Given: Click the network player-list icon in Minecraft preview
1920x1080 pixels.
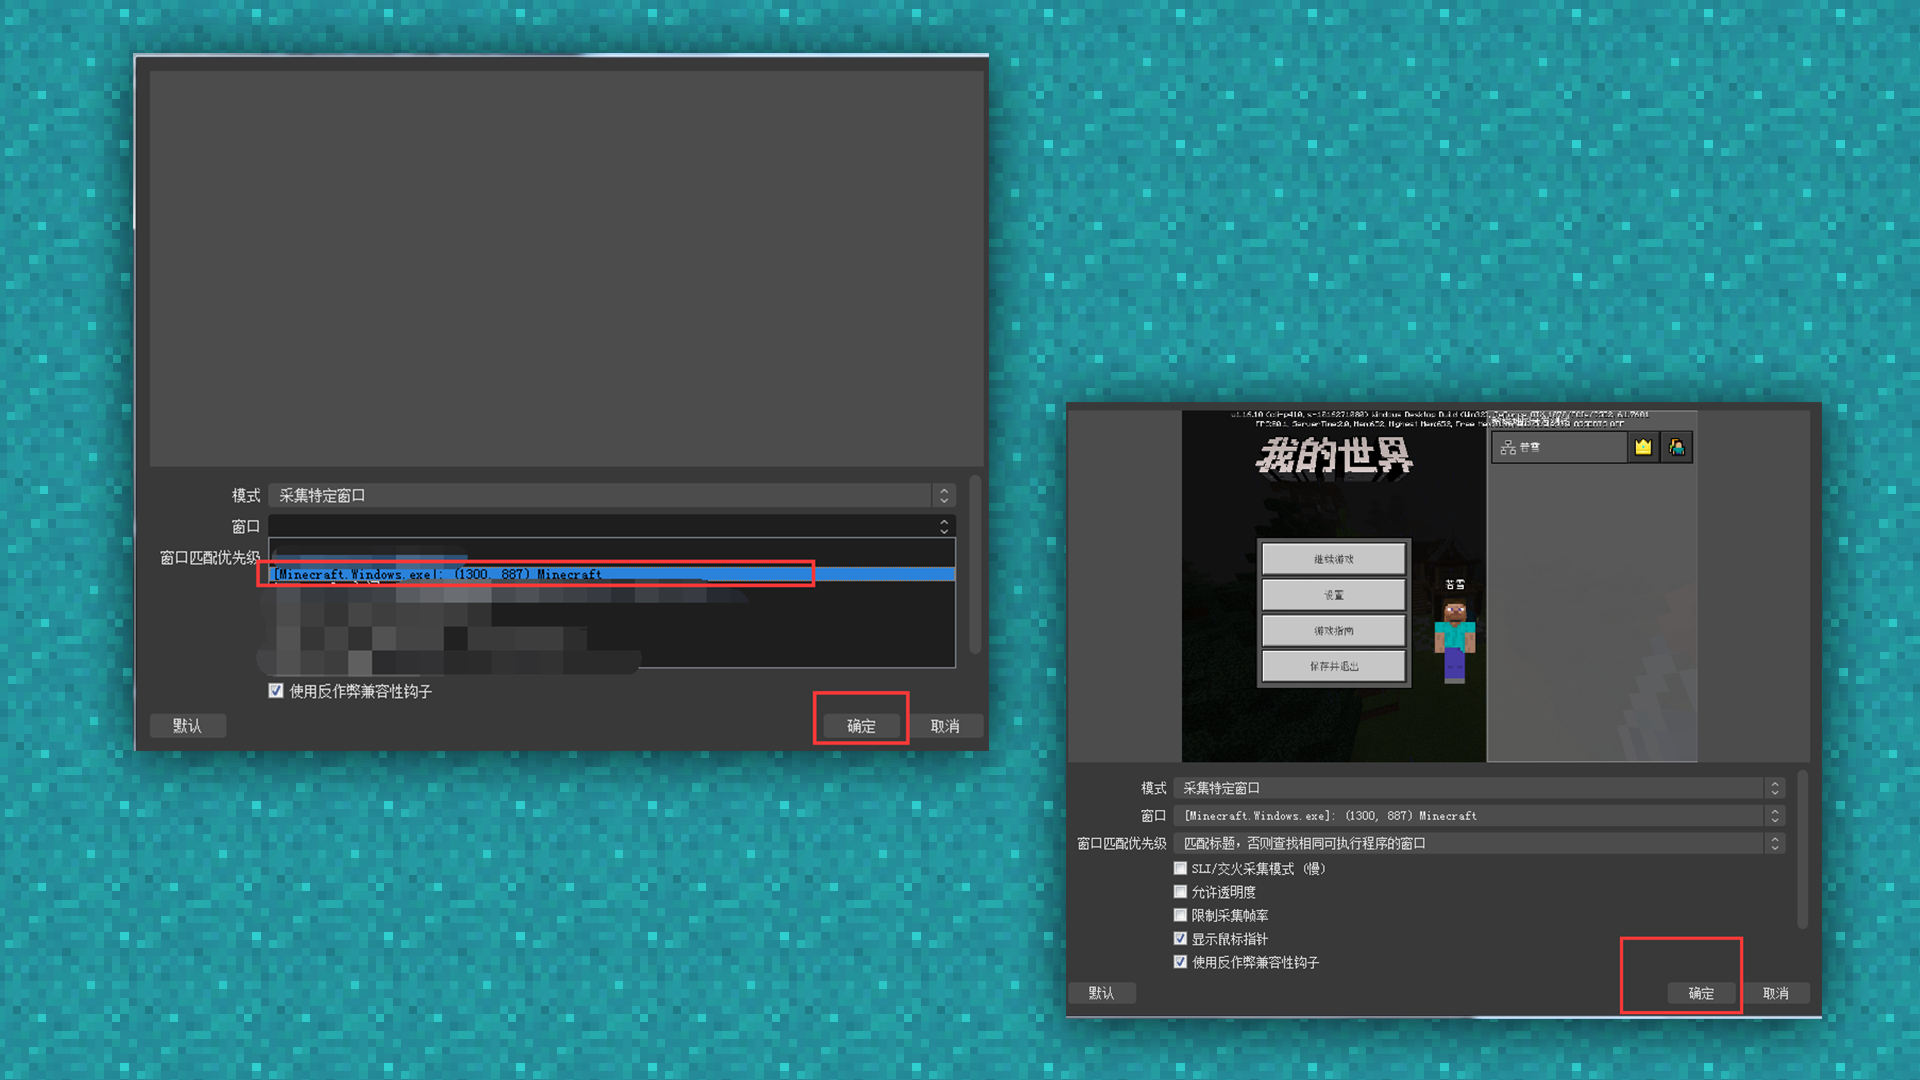Looking at the screenshot, I should pos(1508,447).
